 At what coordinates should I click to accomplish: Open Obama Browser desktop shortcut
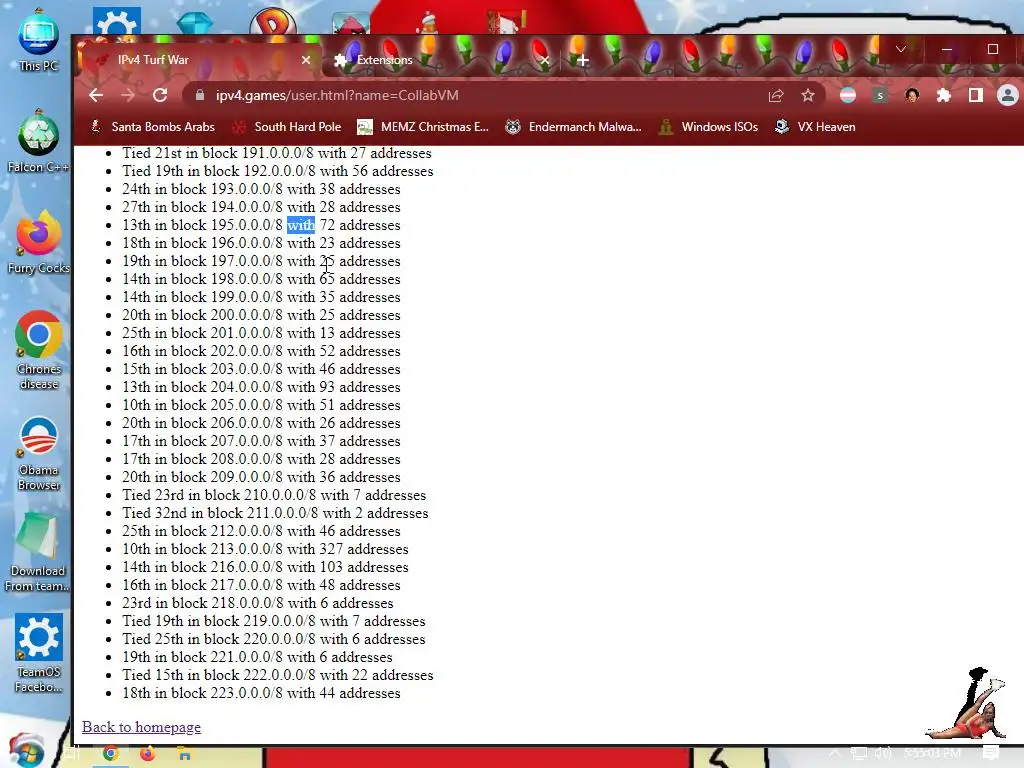pyautogui.click(x=39, y=453)
